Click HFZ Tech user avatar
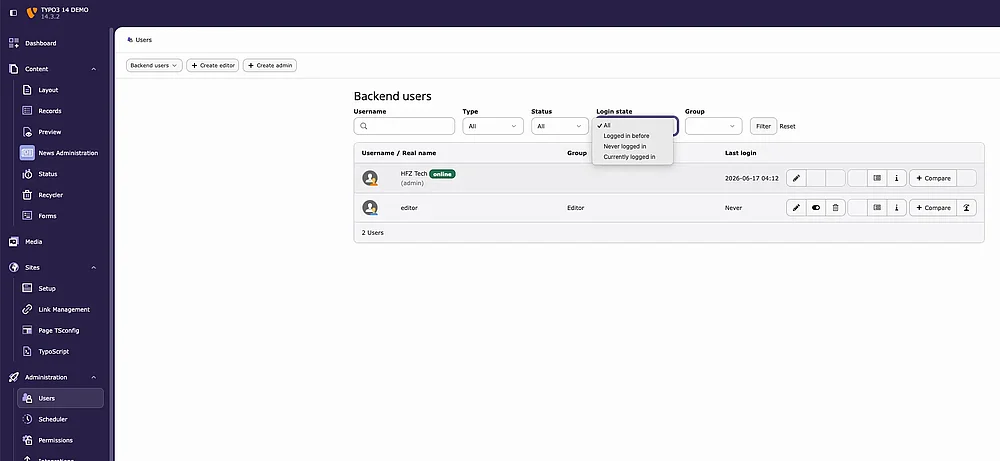 tap(370, 178)
